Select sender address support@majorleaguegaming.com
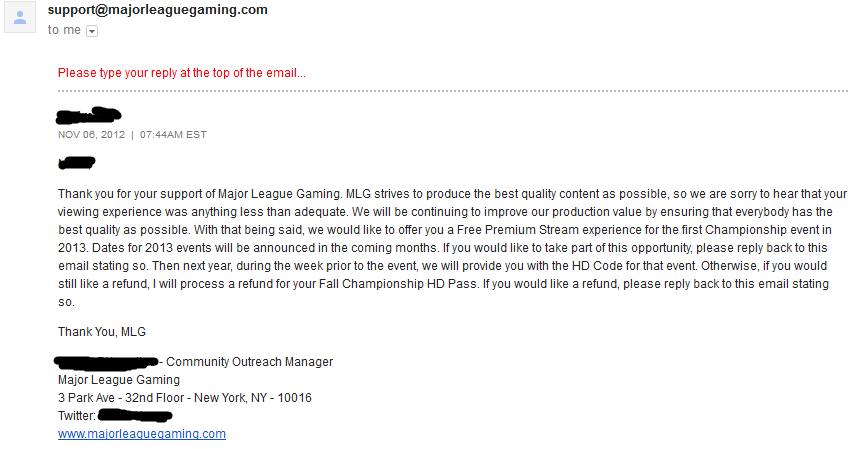The image size is (868, 449). [x=158, y=10]
